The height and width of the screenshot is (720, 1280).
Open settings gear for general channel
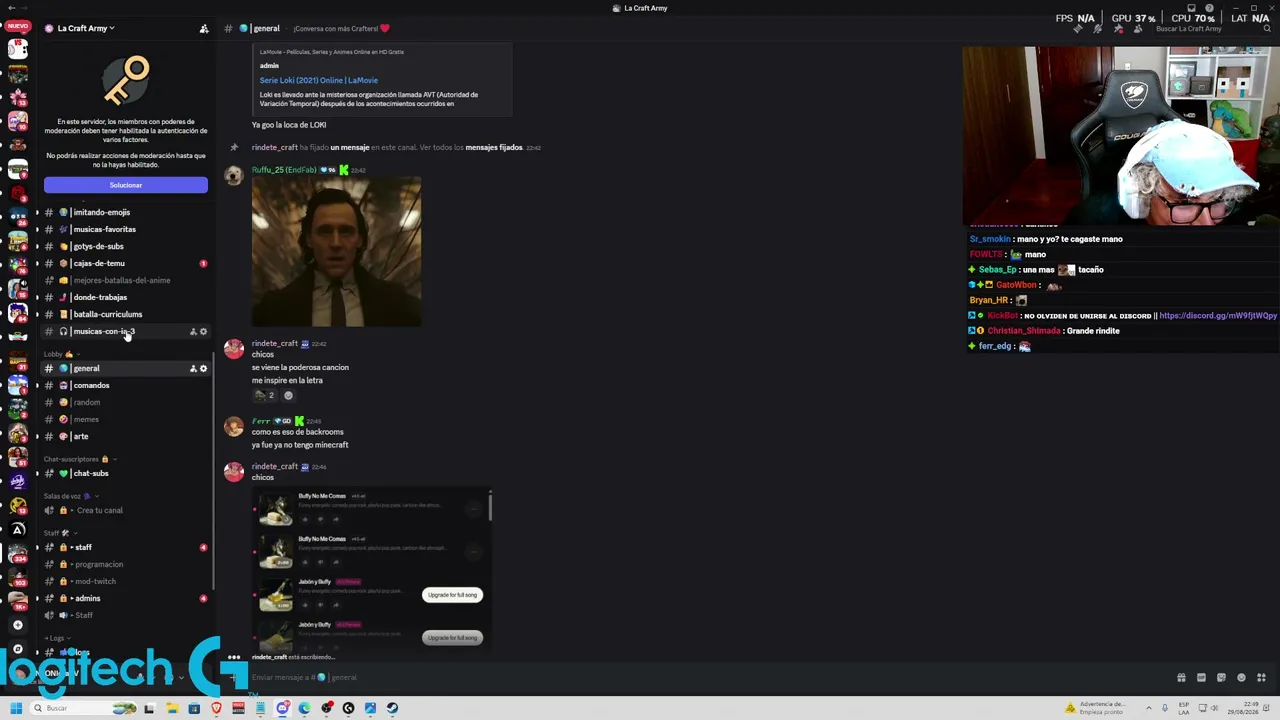tap(203, 369)
